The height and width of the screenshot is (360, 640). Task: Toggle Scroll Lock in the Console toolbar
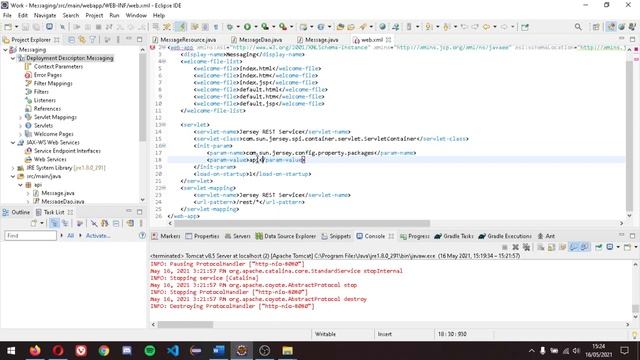click(551, 247)
